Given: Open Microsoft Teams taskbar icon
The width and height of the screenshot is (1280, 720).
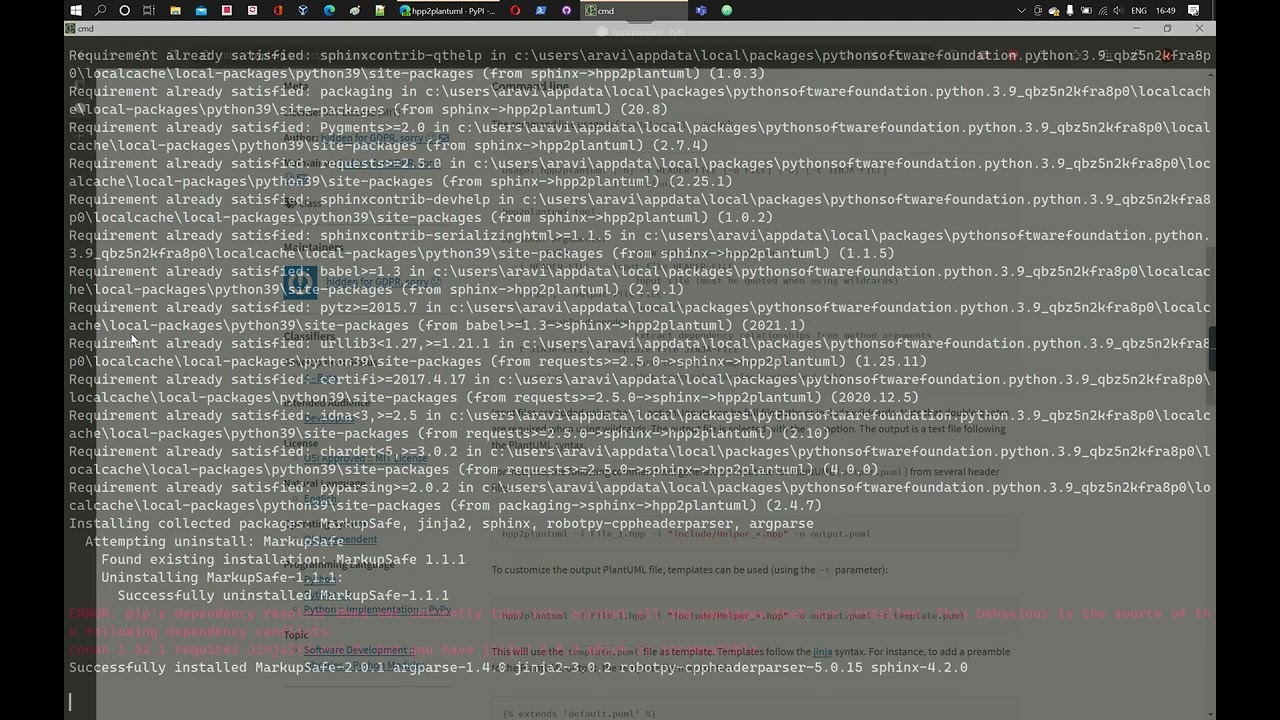Looking at the screenshot, I should 701,10.
